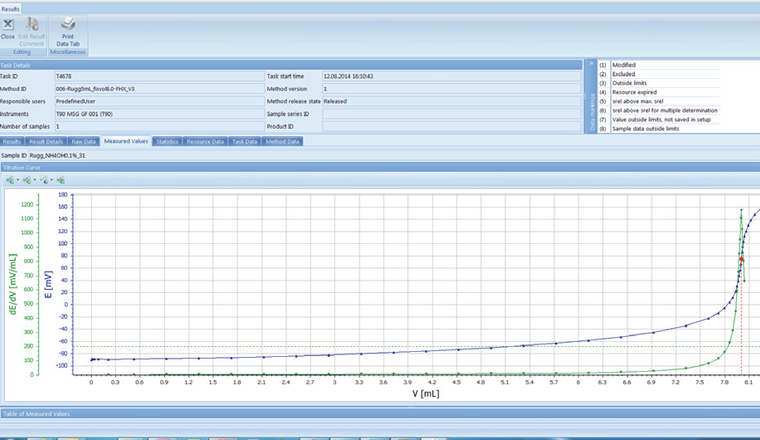Image resolution: width=760 pixels, height=440 pixels.
Task: Open the Method Data tab
Action: point(281,142)
